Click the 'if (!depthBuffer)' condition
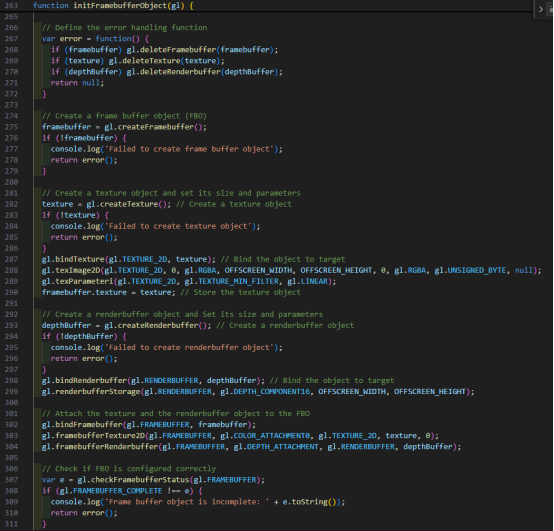 point(79,337)
